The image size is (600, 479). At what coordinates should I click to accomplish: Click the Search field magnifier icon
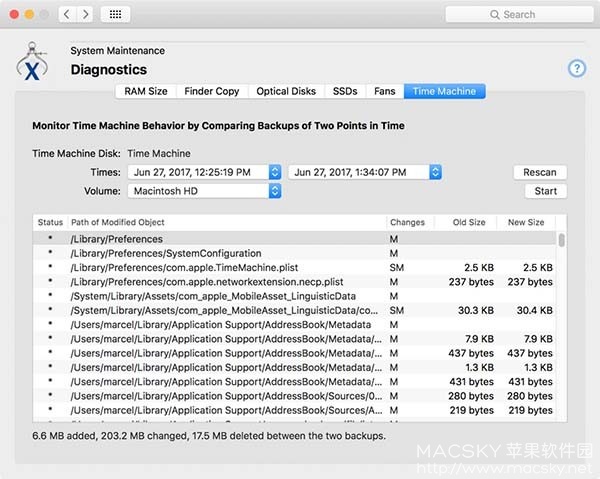tap(494, 15)
